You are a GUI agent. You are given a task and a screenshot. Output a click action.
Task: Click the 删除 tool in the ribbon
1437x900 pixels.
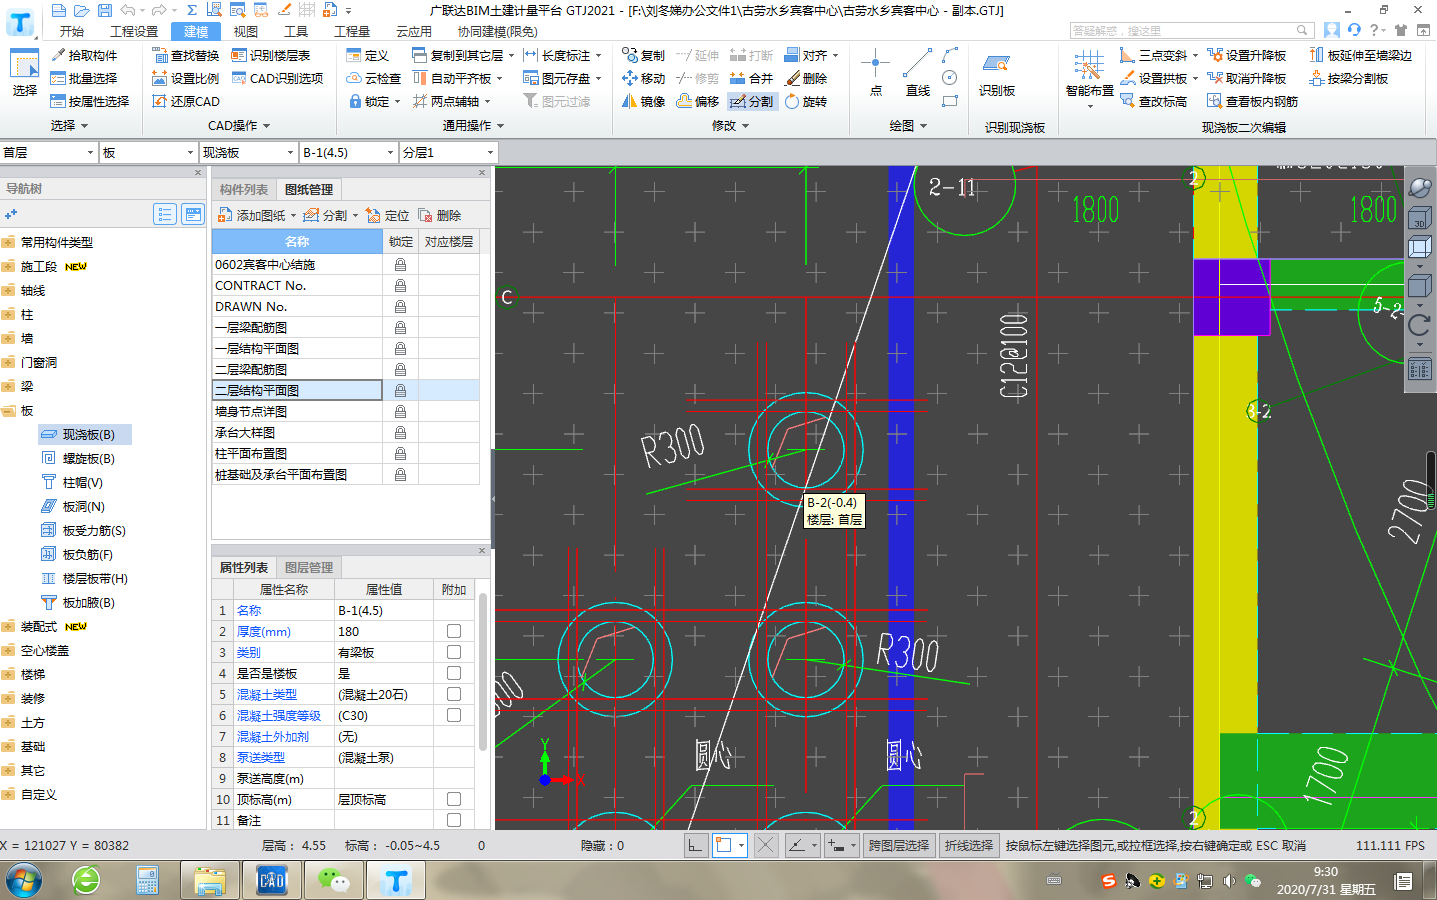[x=806, y=78]
